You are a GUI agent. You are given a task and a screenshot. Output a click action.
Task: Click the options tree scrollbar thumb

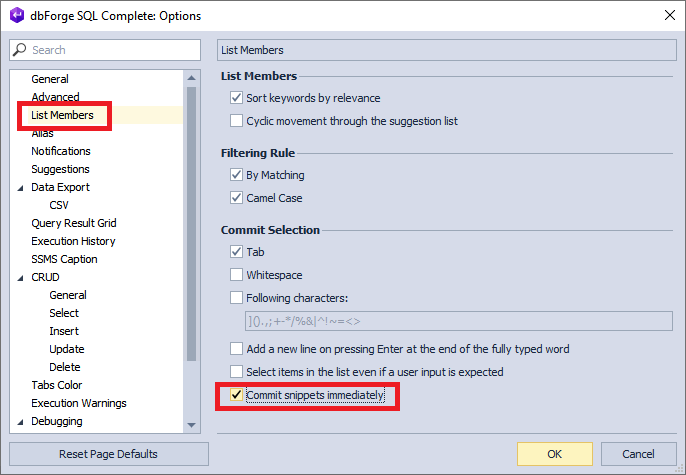coord(191,224)
